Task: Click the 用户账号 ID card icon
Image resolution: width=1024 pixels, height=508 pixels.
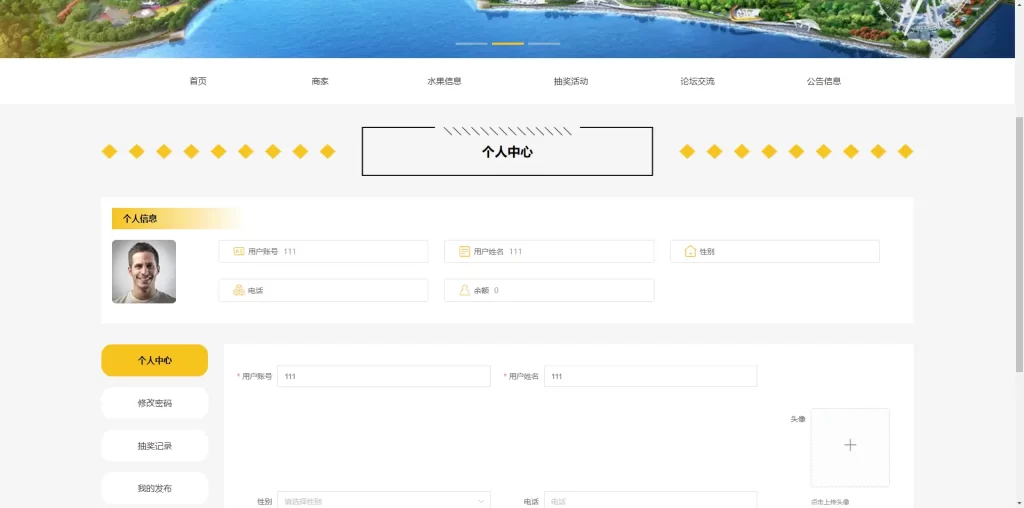Action: click(238, 251)
